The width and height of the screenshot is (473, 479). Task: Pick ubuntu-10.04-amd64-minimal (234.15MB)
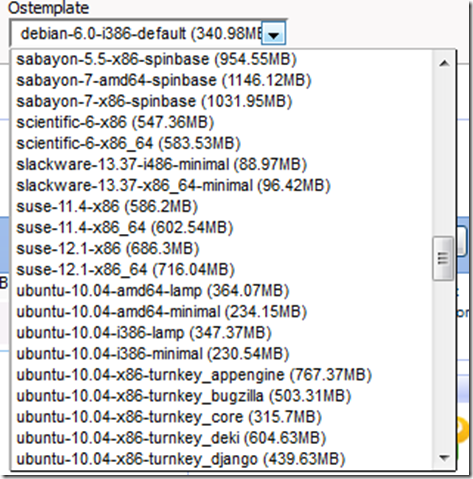(223, 312)
